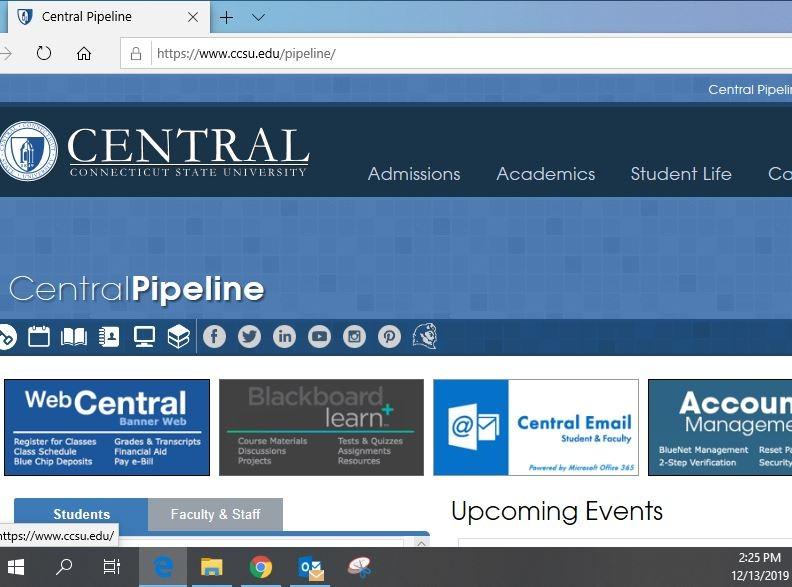The height and width of the screenshot is (587, 792).
Task: Open the Admissions menu
Action: pos(414,174)
